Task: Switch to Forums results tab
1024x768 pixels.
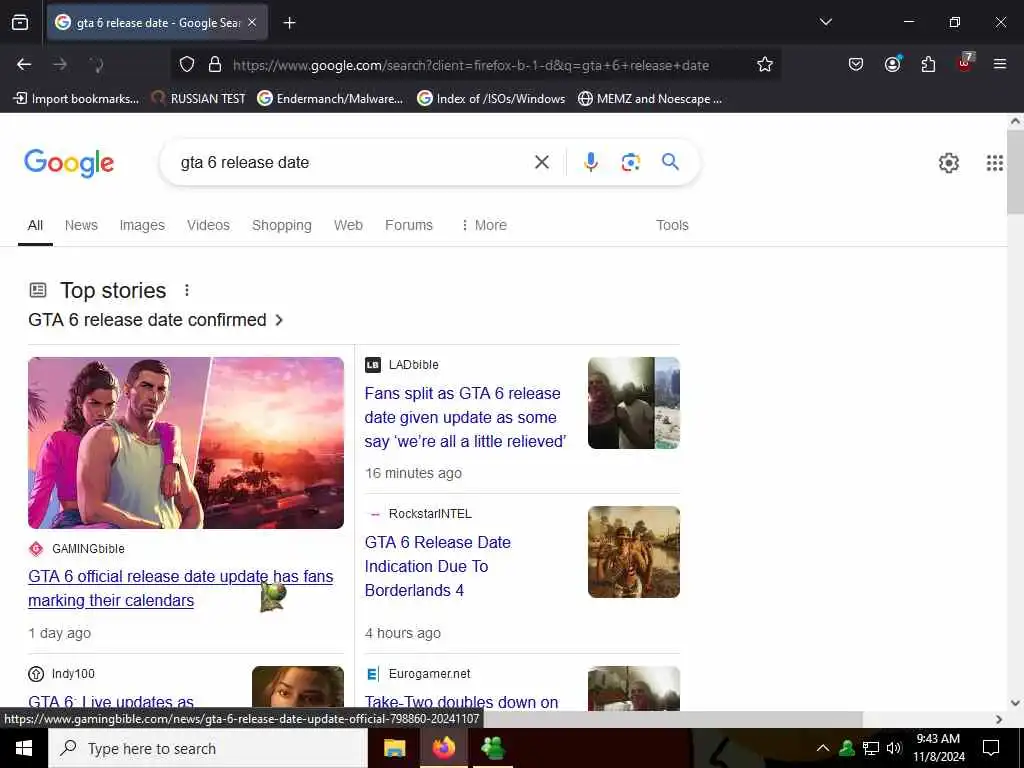Action: pyautogui.click(x=409, y=225)
